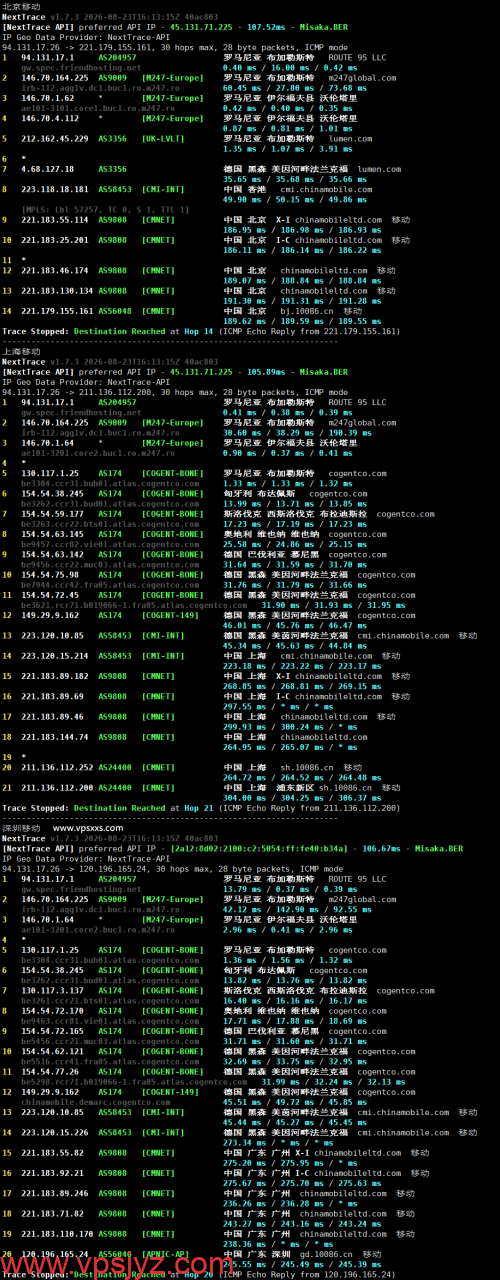
Task: Click AS204957 in first Beijing hop
Action: tap(118, 58)
